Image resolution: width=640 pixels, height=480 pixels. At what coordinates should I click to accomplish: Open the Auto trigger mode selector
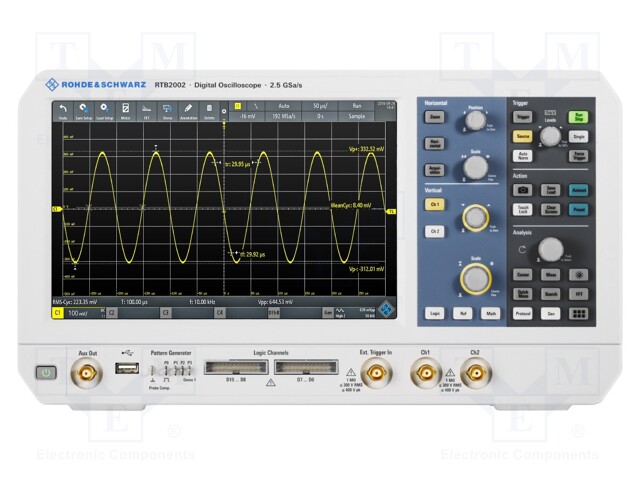pos(284,105)
